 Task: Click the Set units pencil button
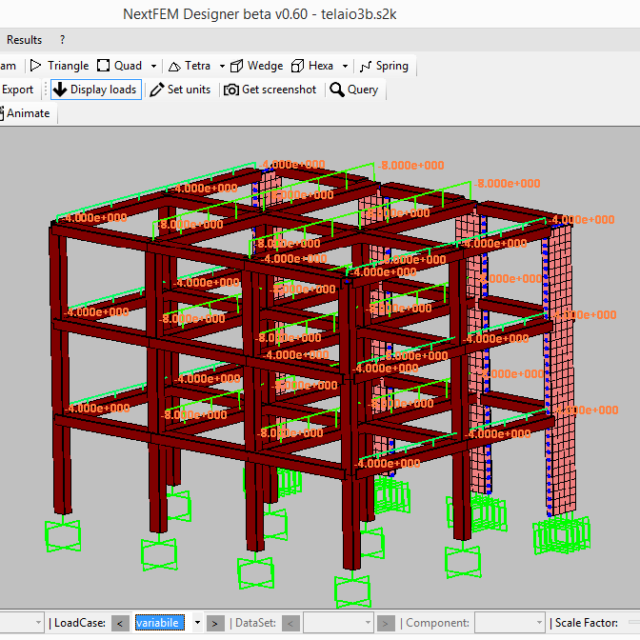click(180, 89)
